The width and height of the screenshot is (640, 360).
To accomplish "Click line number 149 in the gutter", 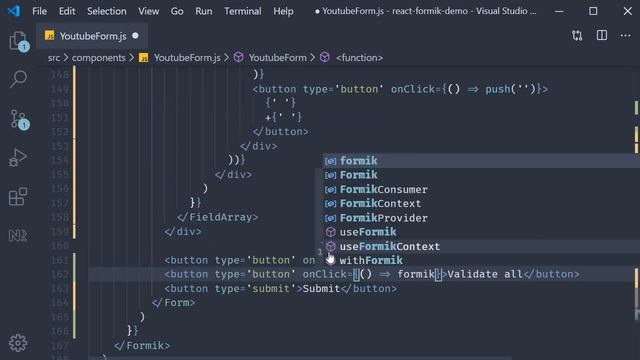I will [x=60, y=89].
